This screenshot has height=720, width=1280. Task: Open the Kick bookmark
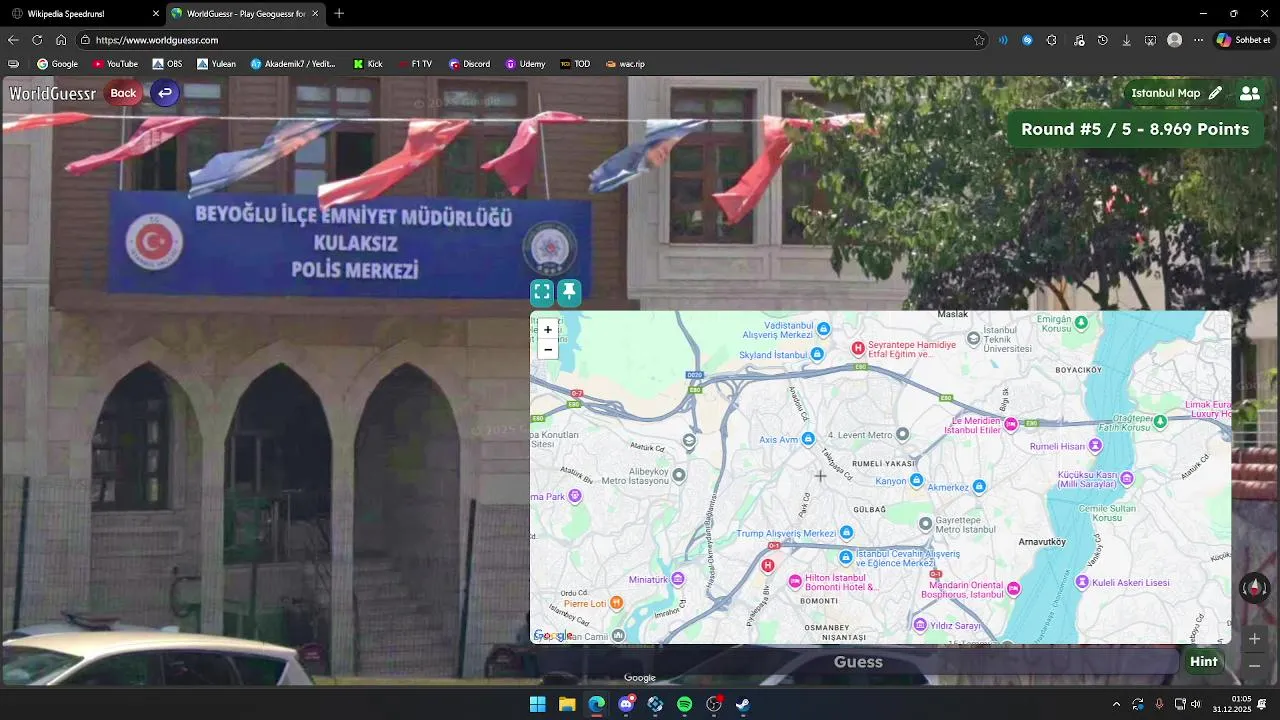367,64
